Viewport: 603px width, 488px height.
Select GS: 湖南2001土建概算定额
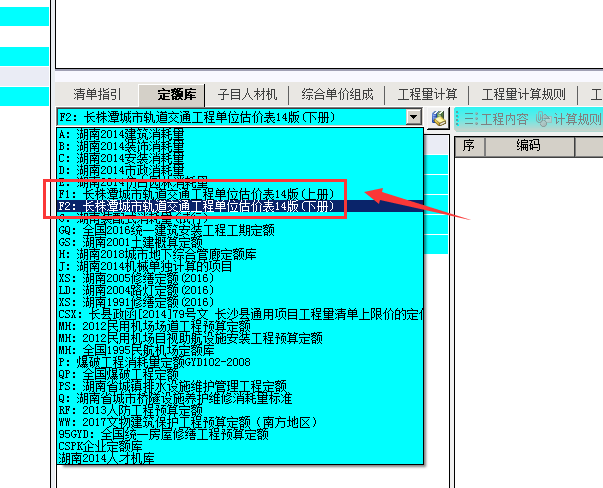point(240,242)
